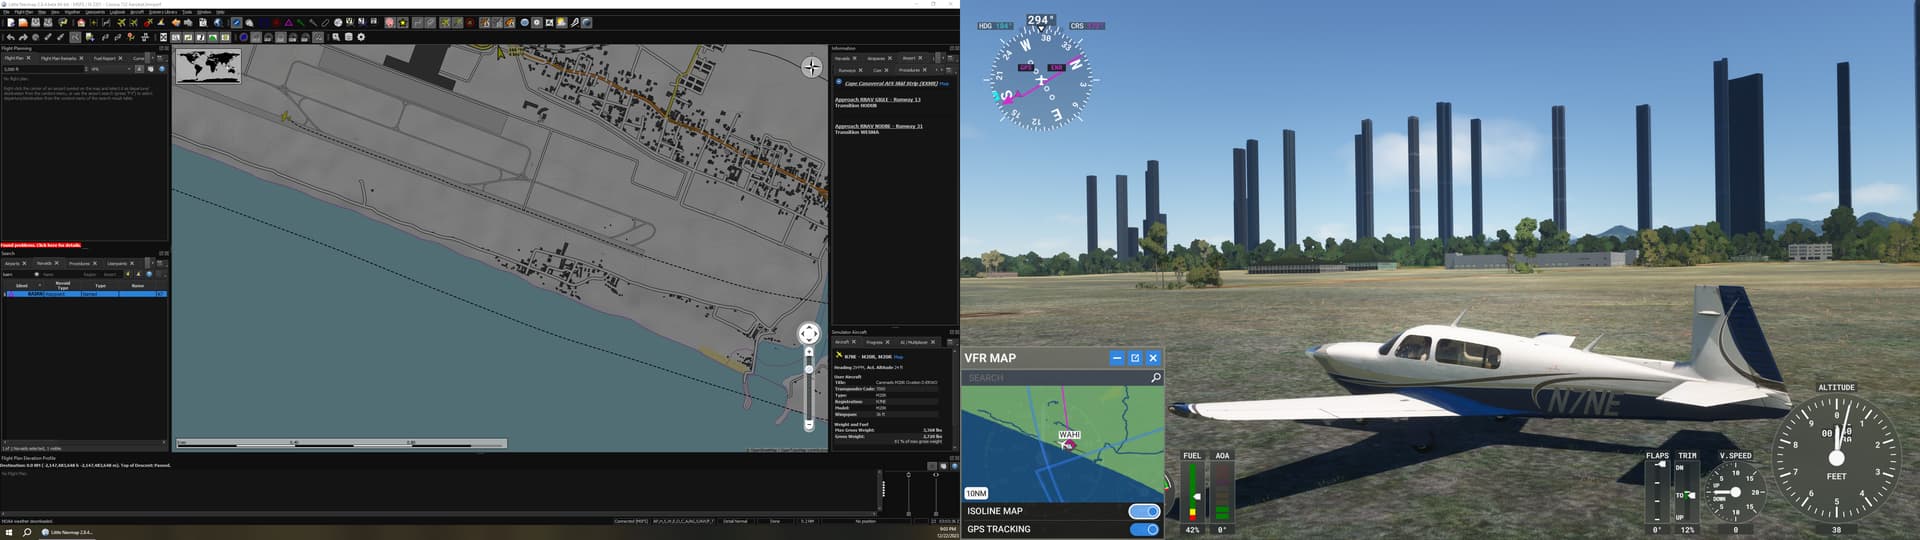The image size is (1920, 540).
Task: Click the Windows taskbar search icon
Action: 27,532
